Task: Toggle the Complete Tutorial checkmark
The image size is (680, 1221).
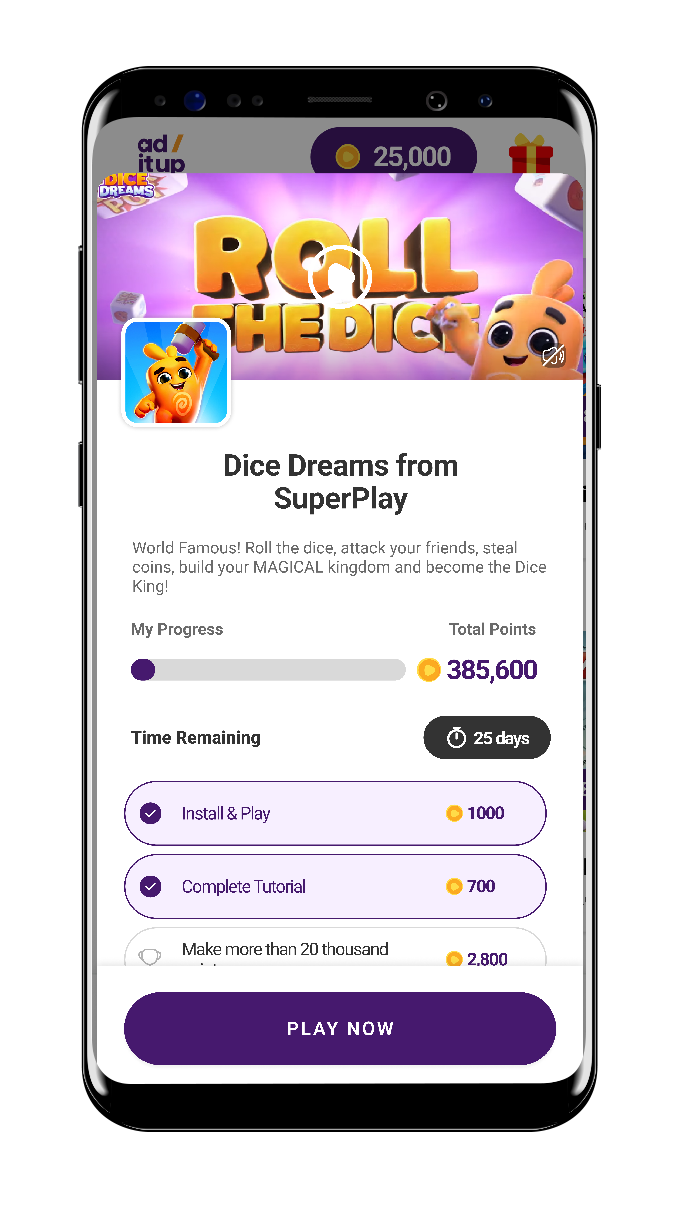Action: [151, 886]
